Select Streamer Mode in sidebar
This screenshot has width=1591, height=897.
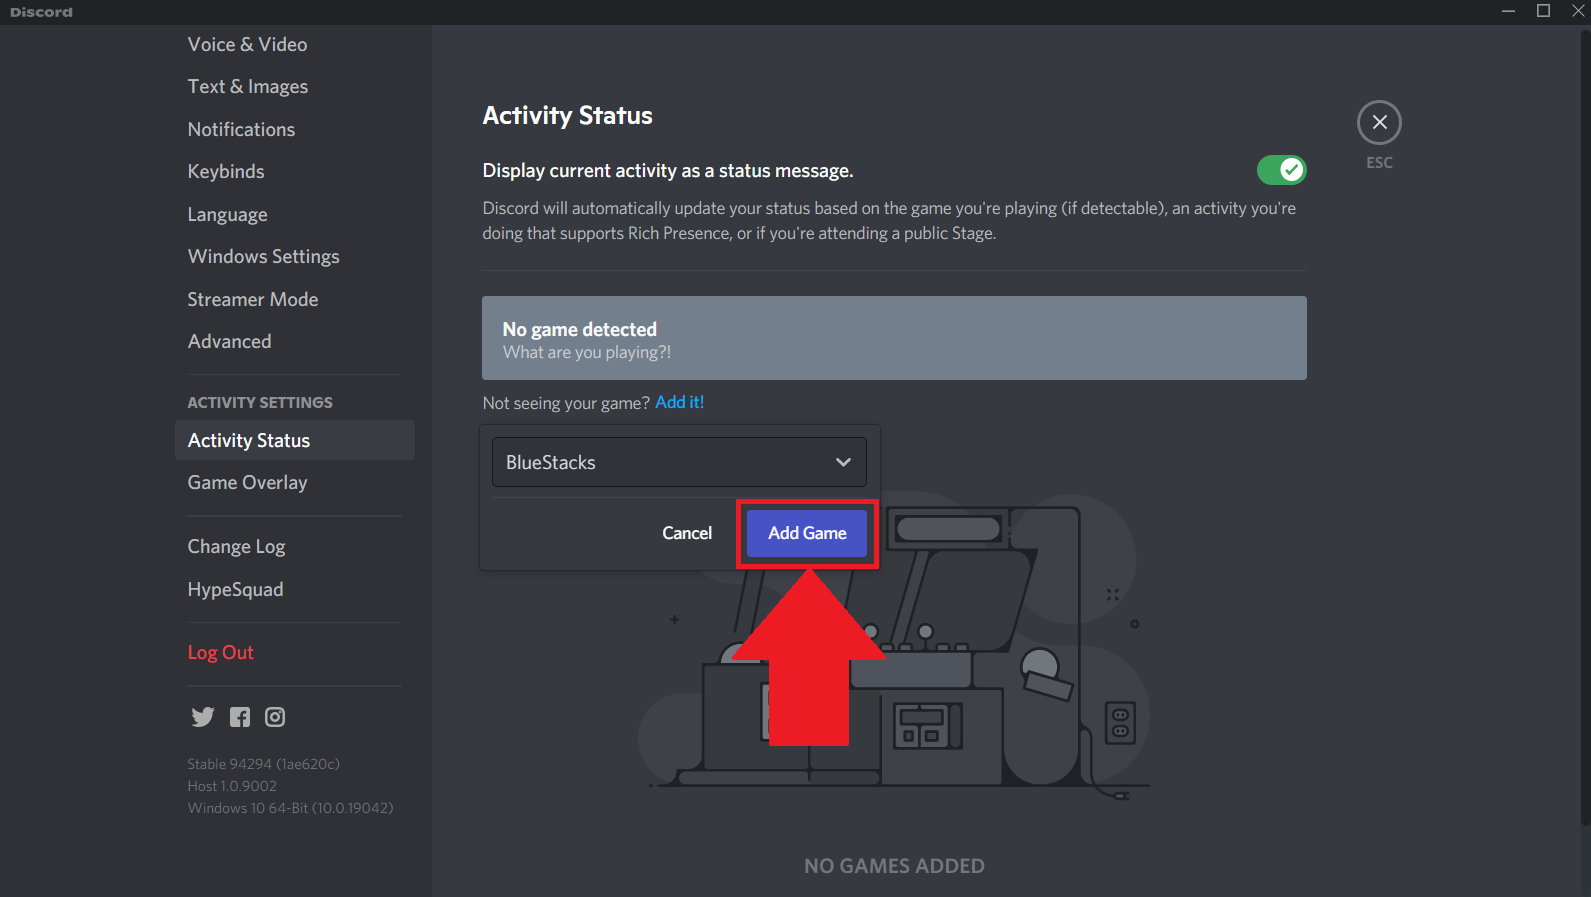pos(253,300)
